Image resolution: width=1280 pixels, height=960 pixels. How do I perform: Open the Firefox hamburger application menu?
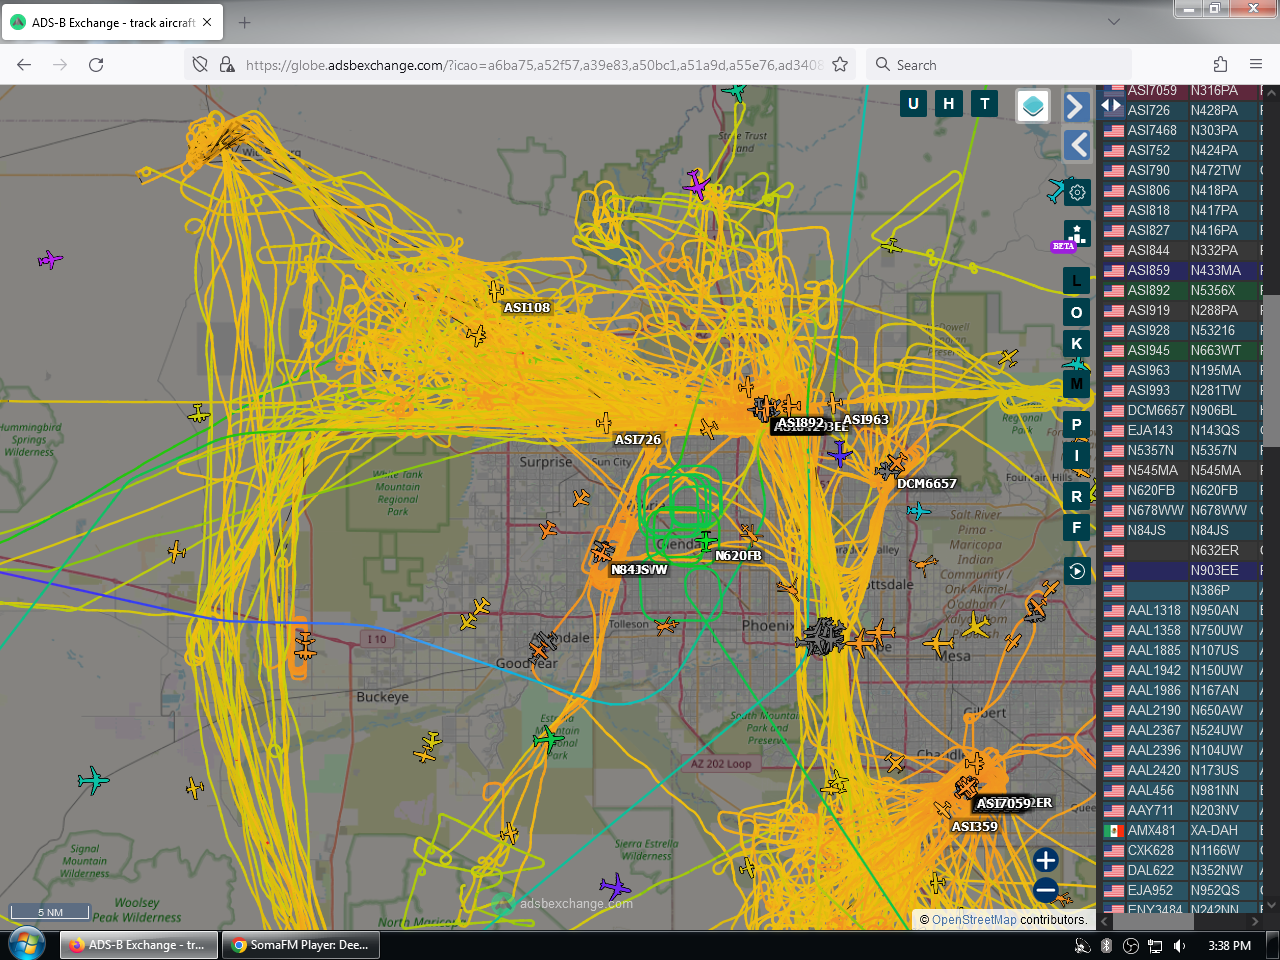(1256, 64)
